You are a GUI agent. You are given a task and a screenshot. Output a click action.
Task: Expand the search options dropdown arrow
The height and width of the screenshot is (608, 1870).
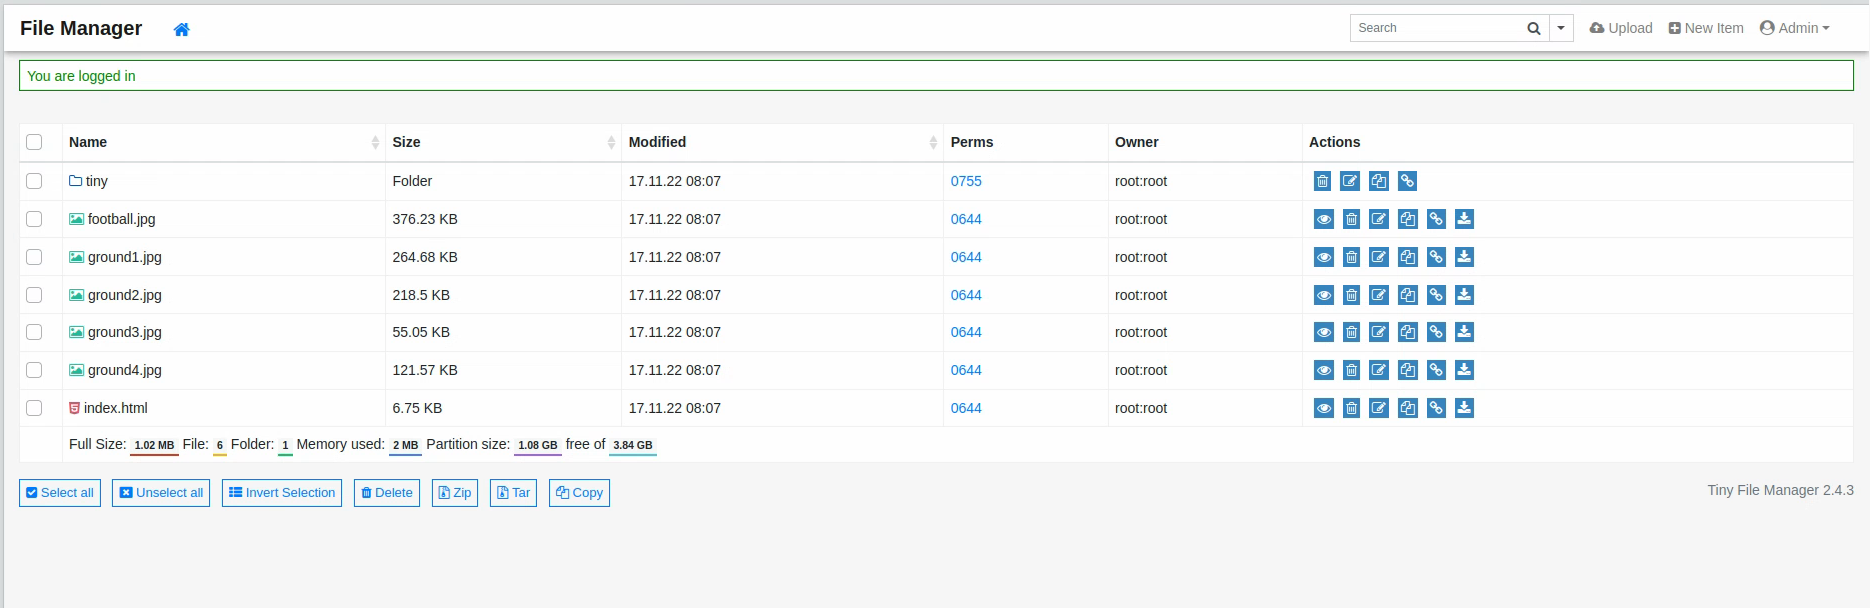[1561, 28]
